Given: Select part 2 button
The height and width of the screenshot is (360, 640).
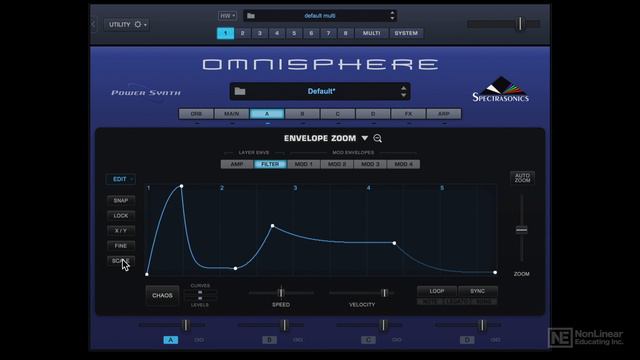Looking at the screenshot, I should pyautogui.click(x=242, y=33).
